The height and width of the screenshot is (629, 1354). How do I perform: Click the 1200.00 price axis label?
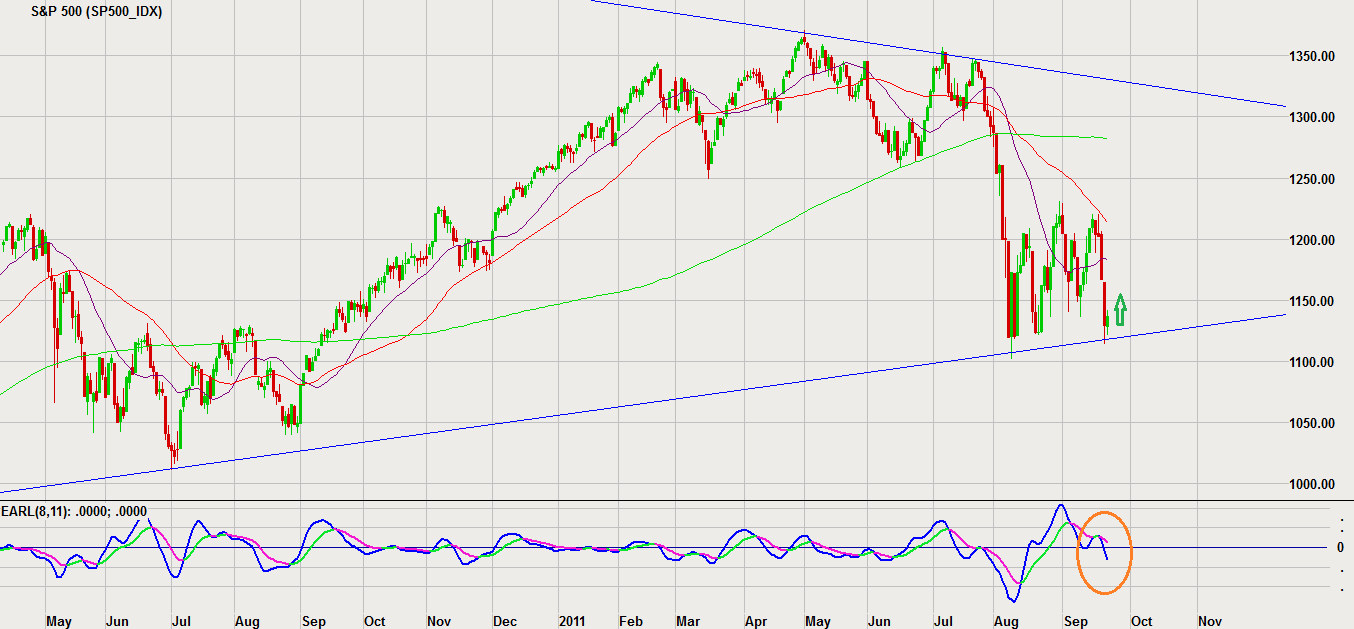click(1313, 240)
